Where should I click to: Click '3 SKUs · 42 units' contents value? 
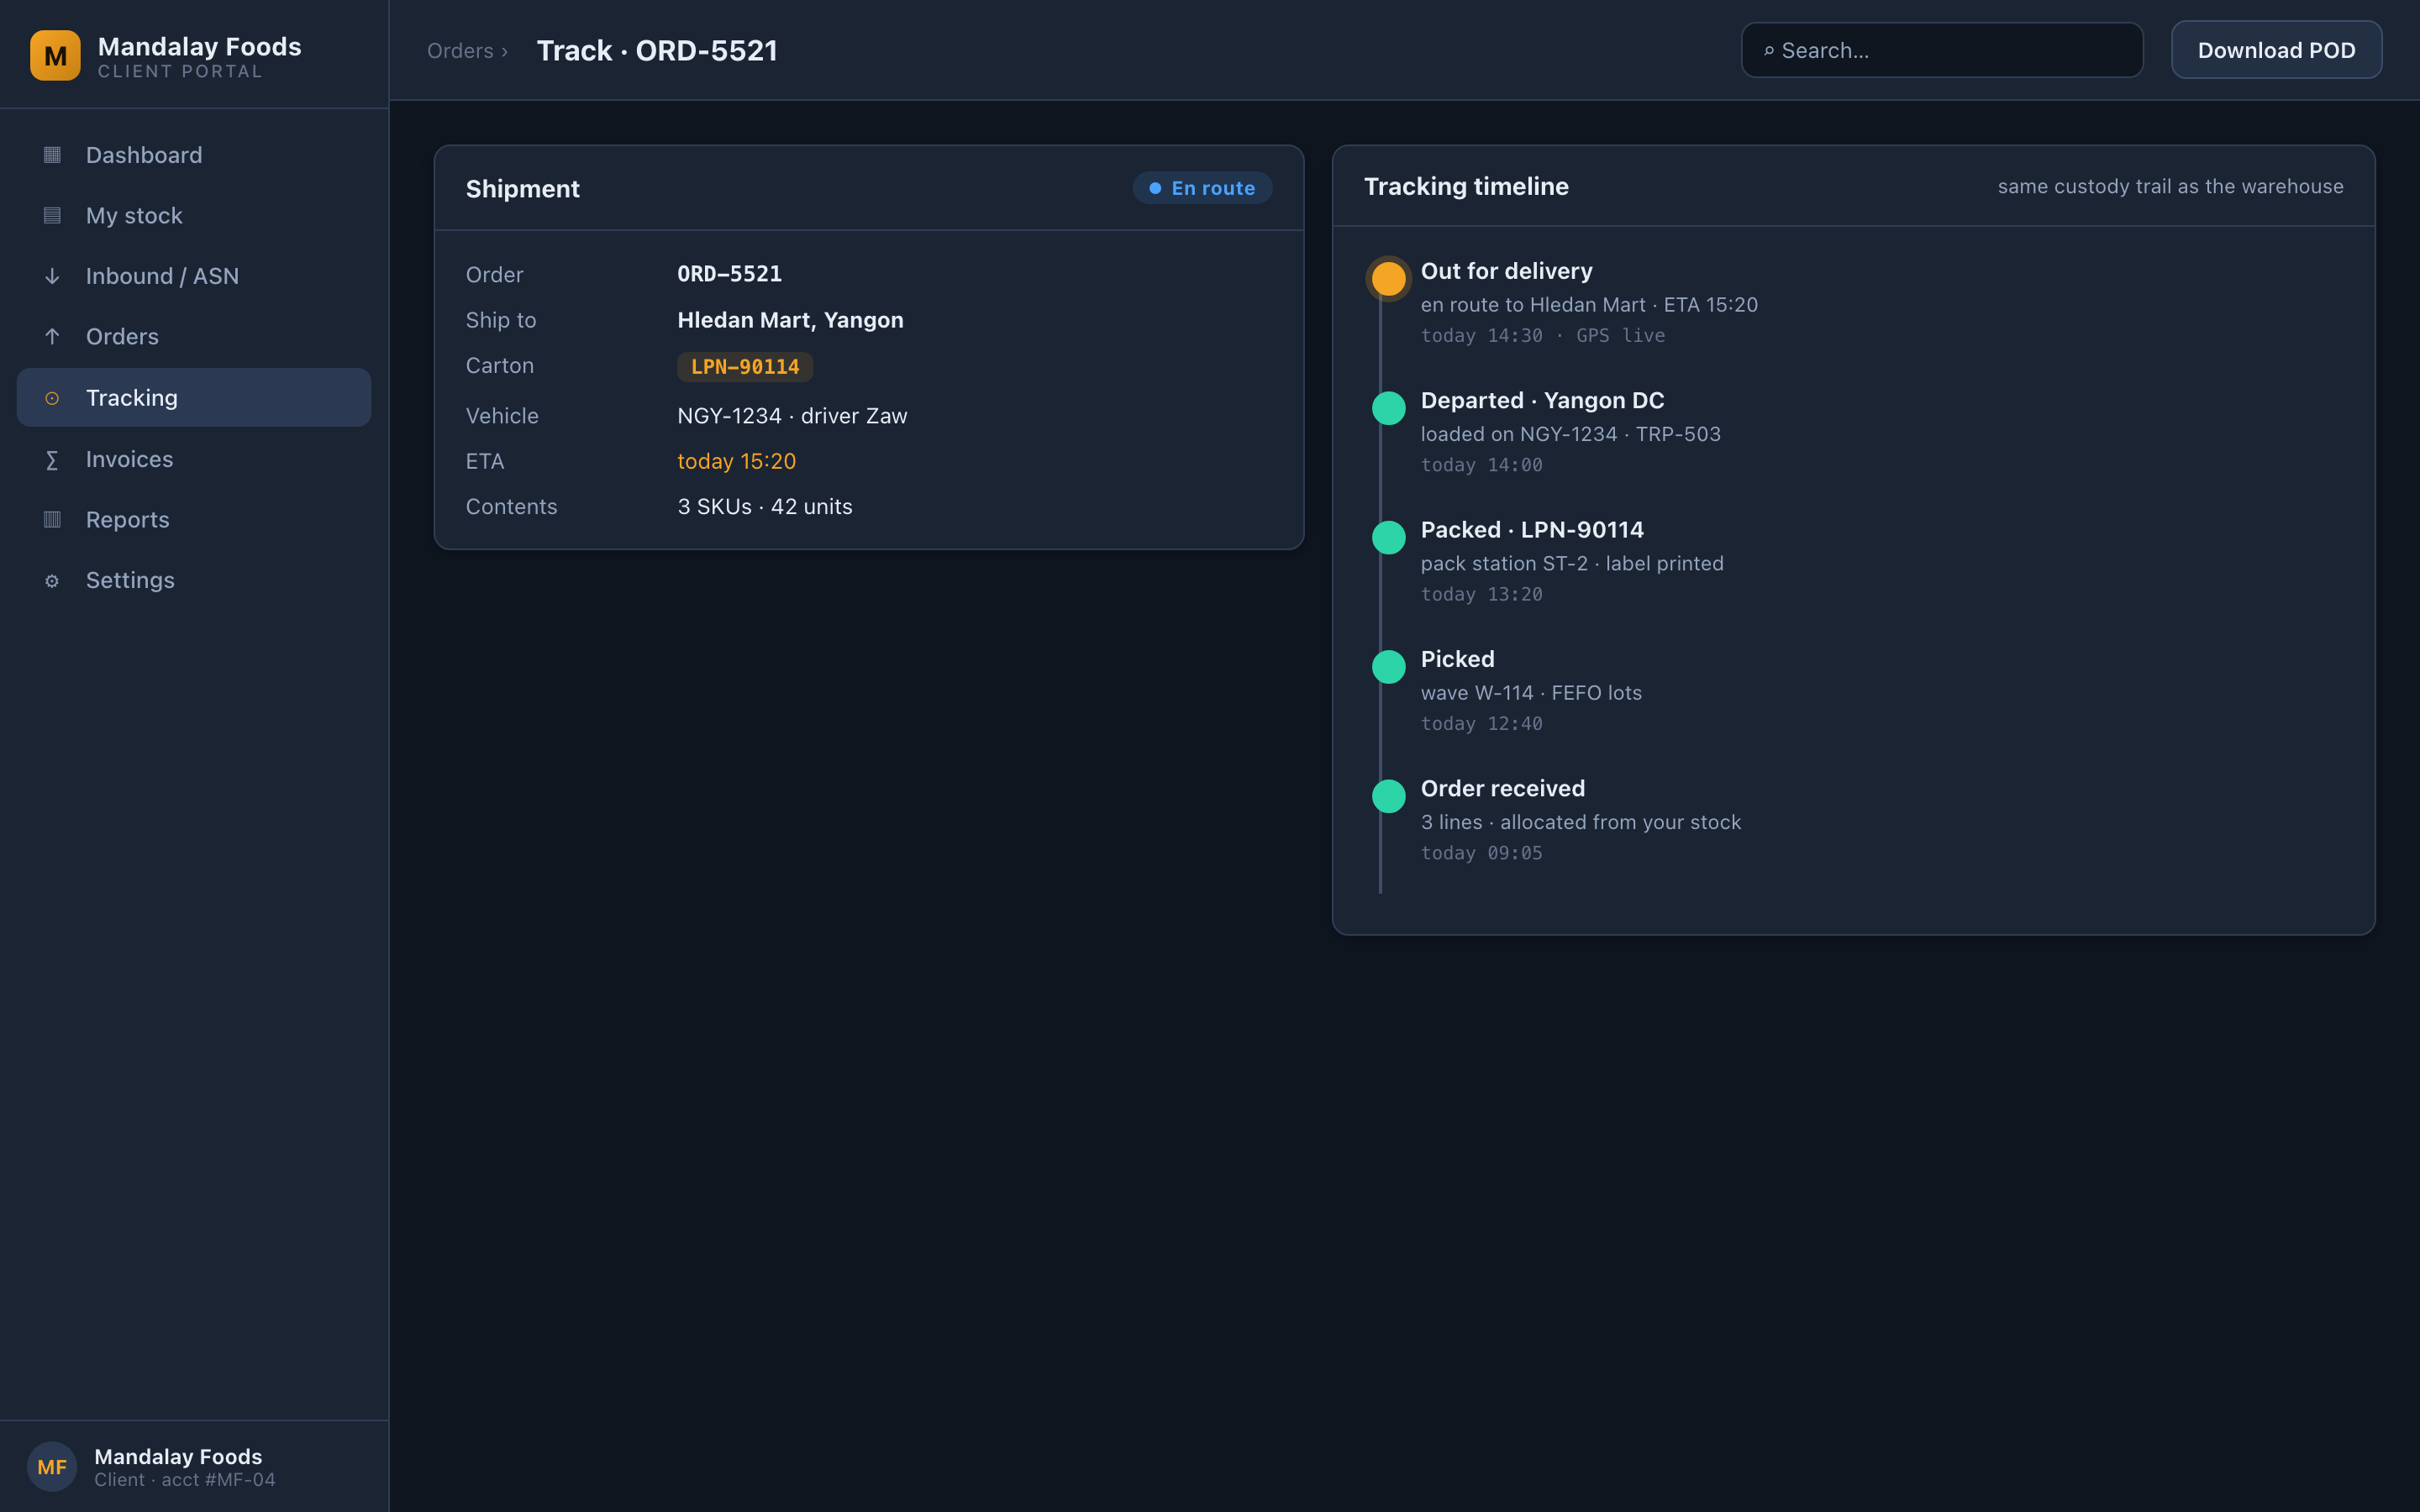pos(764,507)
